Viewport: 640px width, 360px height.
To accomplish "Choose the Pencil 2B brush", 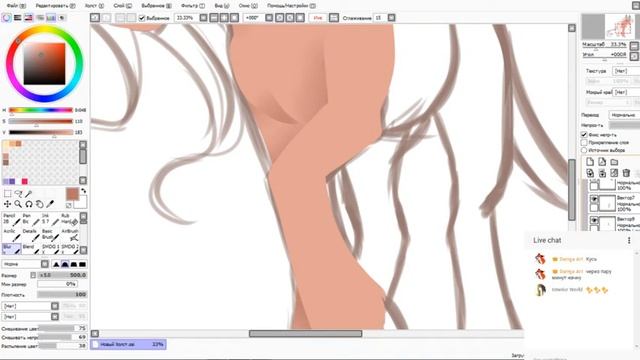I will 11,219.
